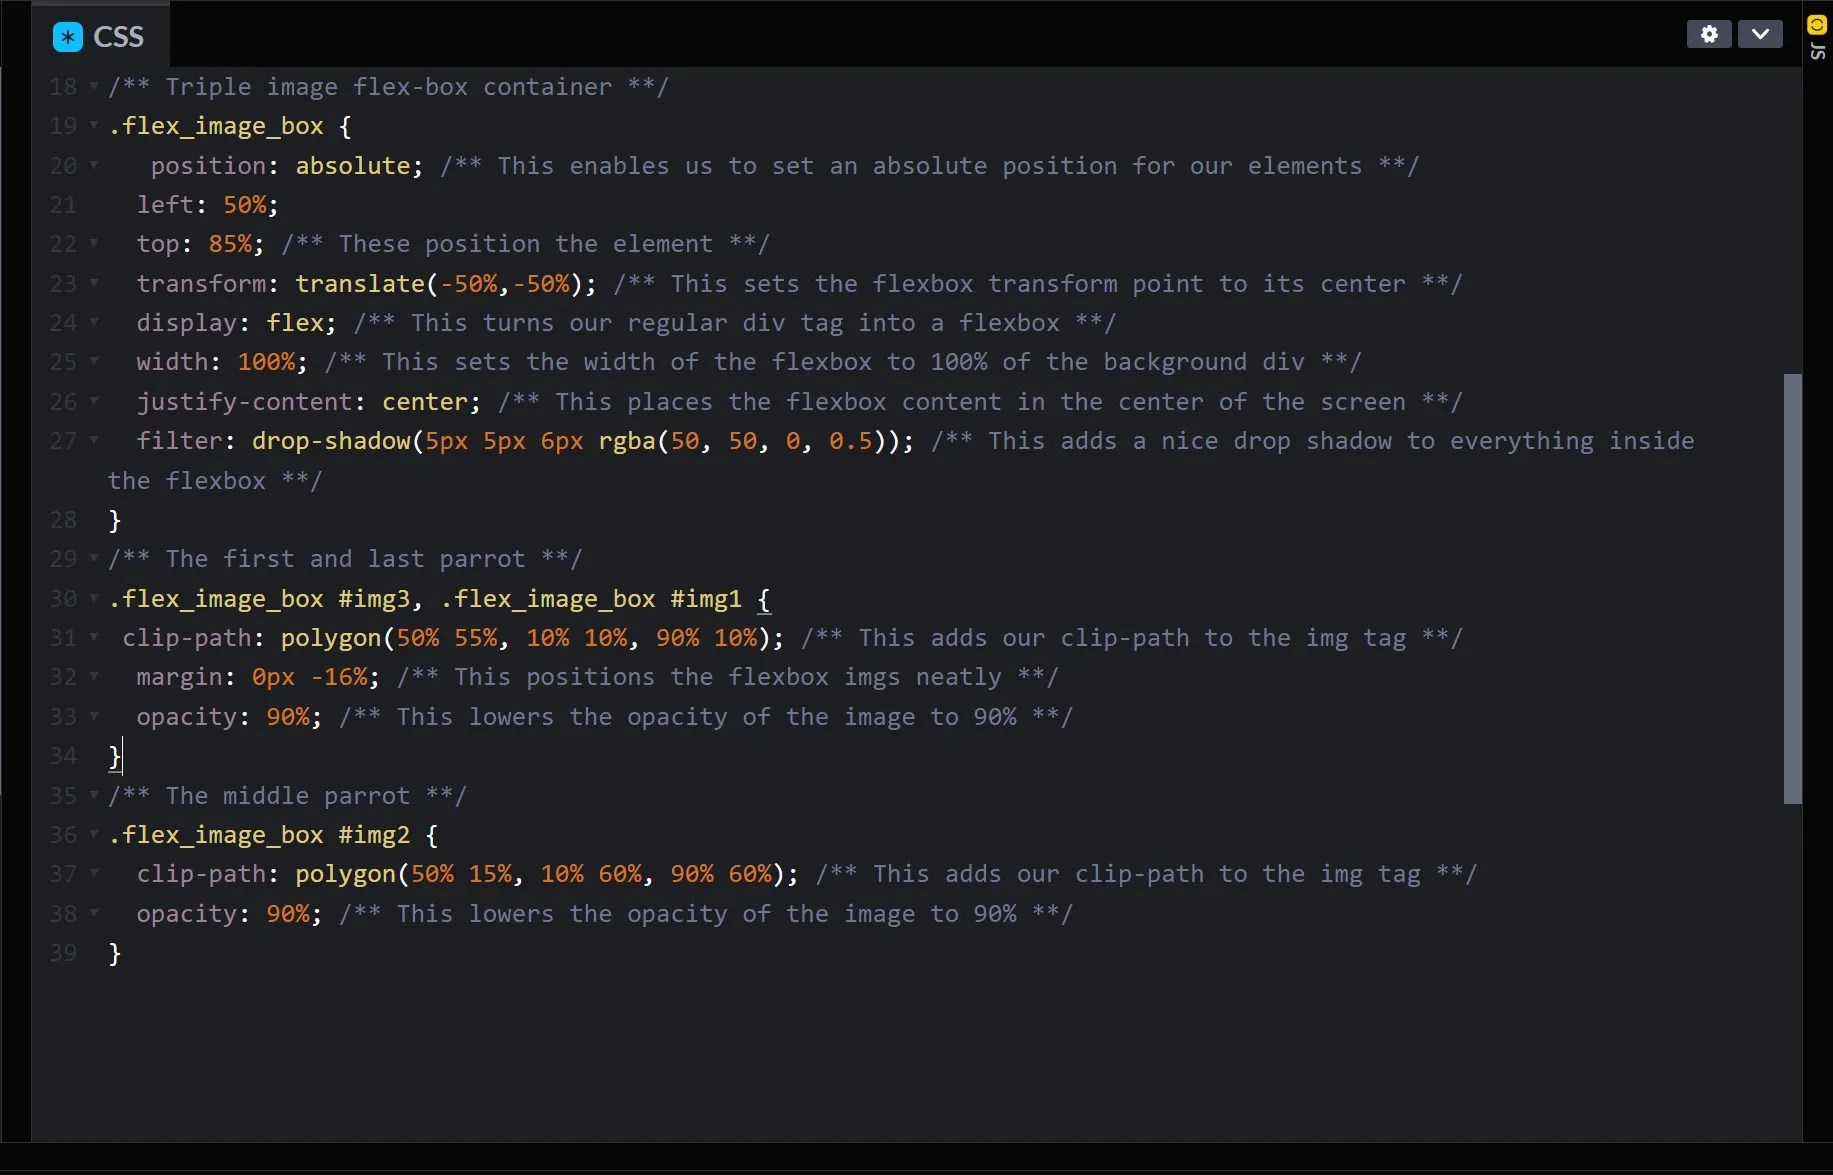
Task: Collapse the filter declaration fold on line 27
Action: (x=93, y=440)
